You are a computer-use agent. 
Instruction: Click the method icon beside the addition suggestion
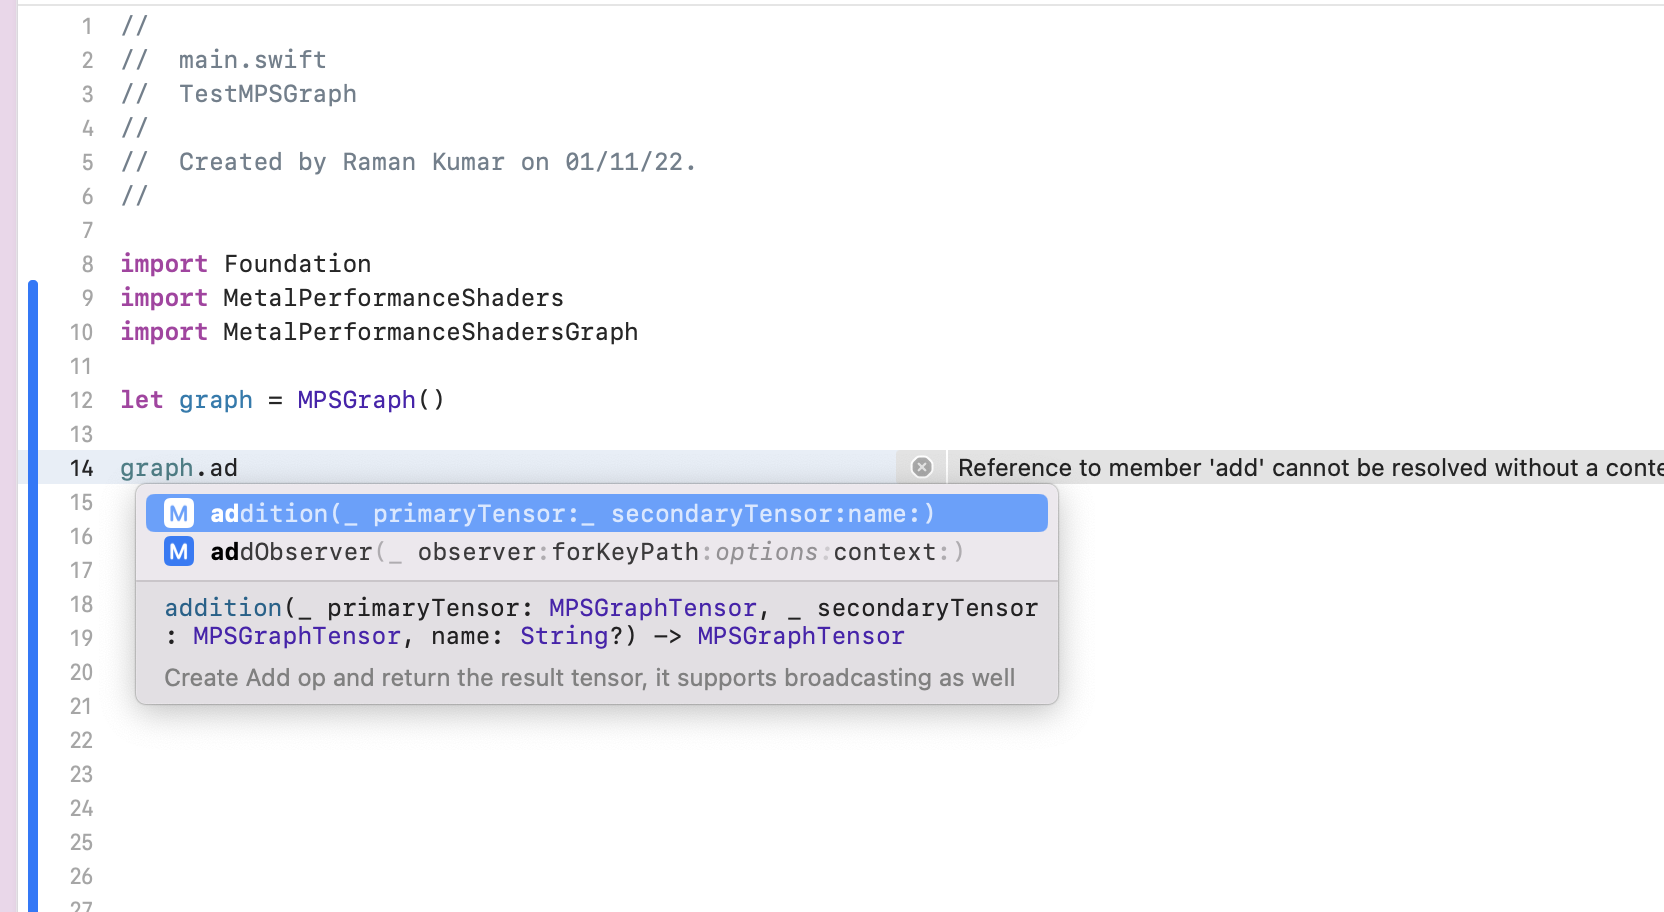[179, 514]
